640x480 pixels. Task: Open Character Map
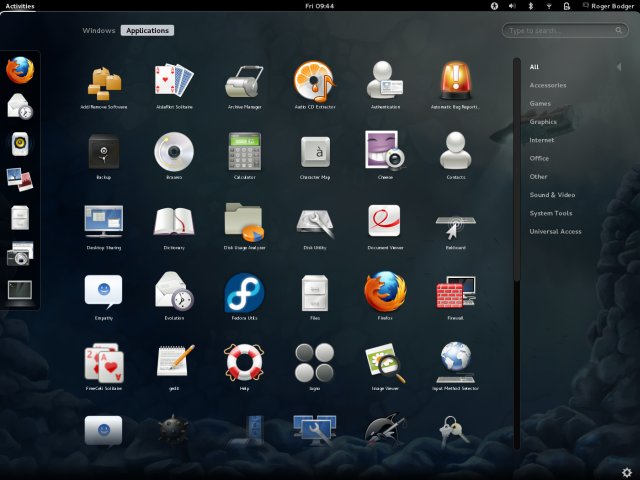point(315,155)
